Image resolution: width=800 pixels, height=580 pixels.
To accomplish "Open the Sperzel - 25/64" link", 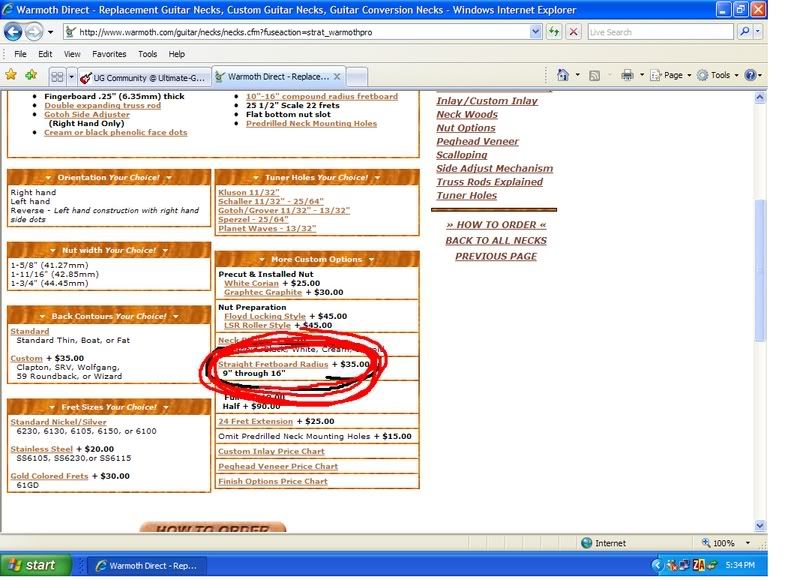I will click(253, 219).
